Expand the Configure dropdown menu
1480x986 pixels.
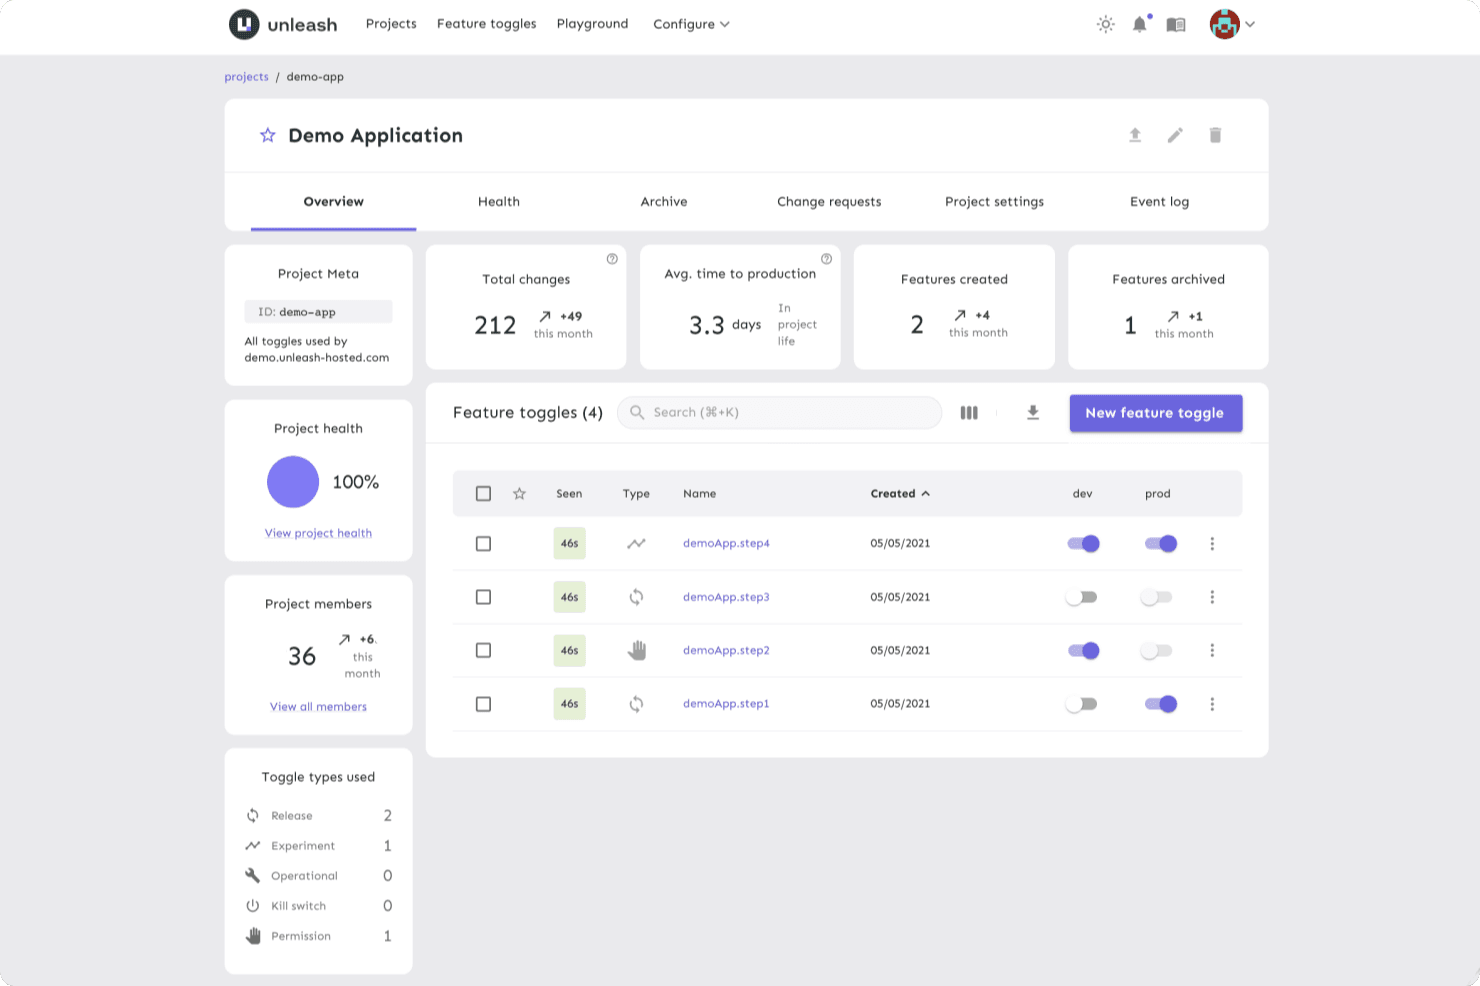click(x=691, y=24)
